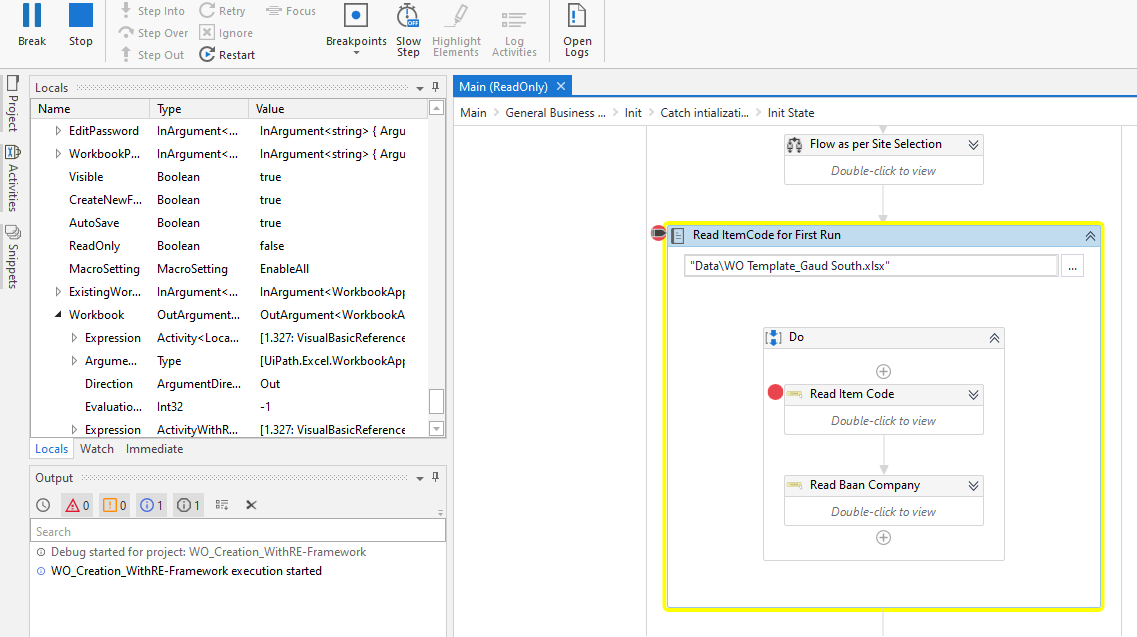Switch to the Watch tab

(x=97, y=448)
